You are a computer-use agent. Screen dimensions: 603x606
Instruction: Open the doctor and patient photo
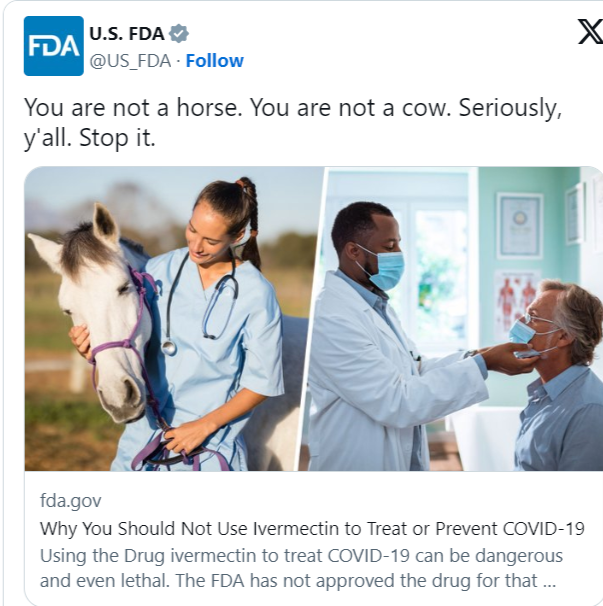[x=452, y=319]
